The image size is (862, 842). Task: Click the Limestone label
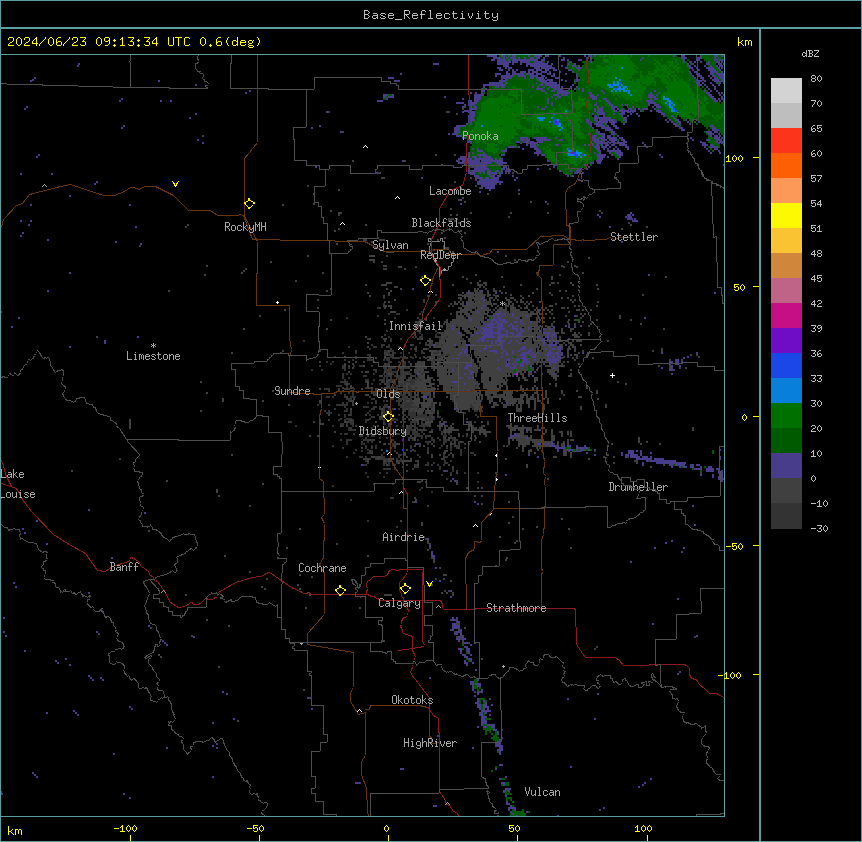point(153,356)
